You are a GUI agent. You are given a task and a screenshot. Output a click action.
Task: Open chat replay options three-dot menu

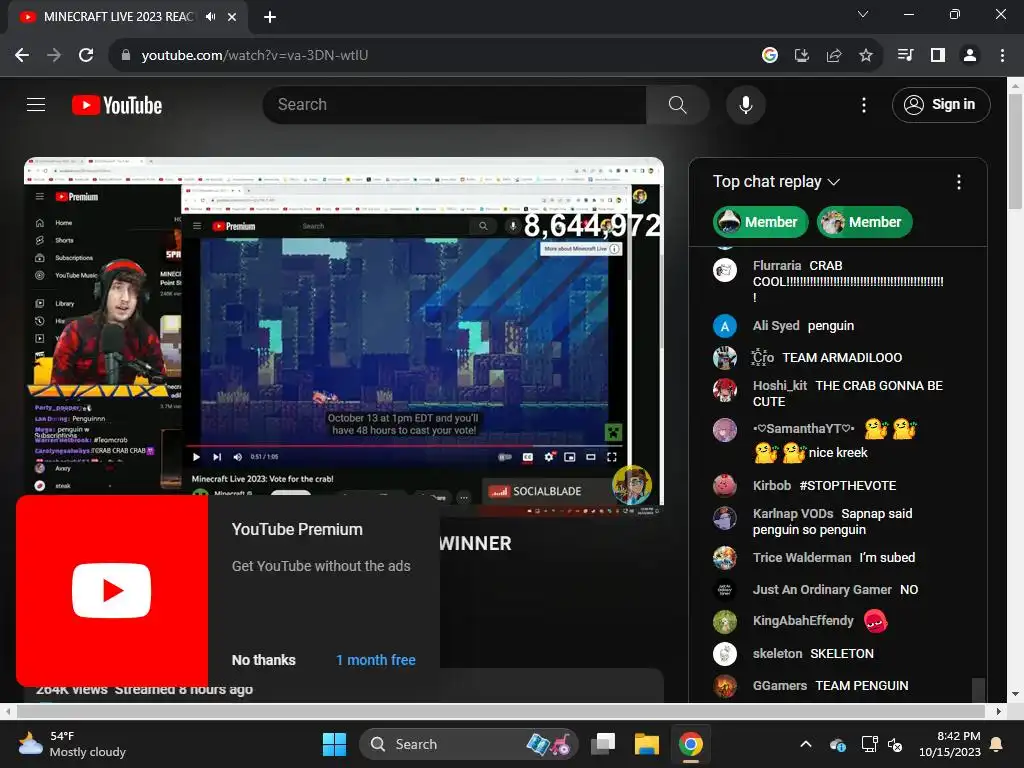click(958, 182)
